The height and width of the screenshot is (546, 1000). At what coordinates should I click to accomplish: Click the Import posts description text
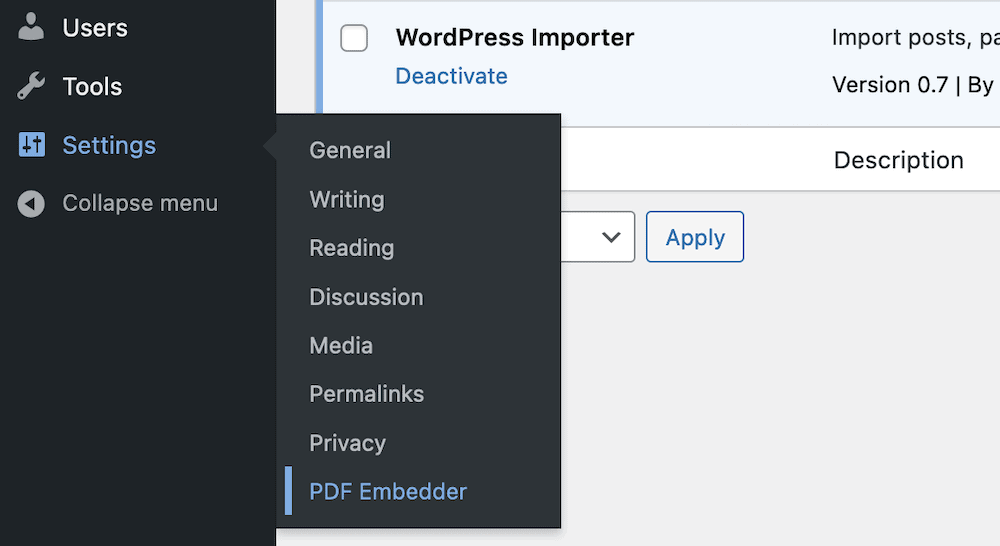pos(916,38)
